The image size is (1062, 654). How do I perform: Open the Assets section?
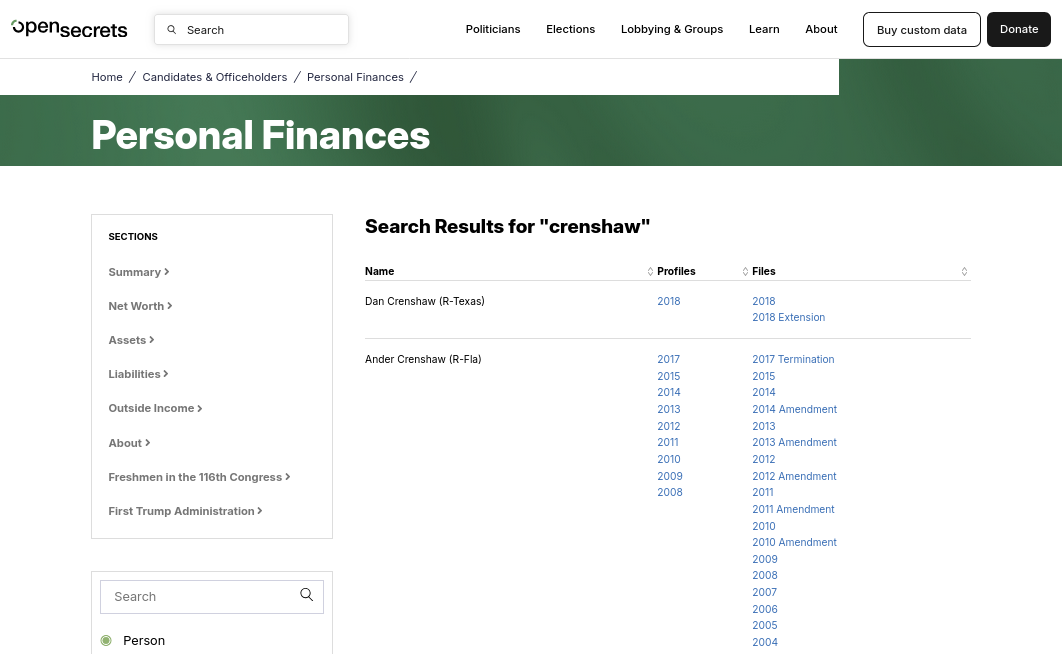click(x=131, y=340)
